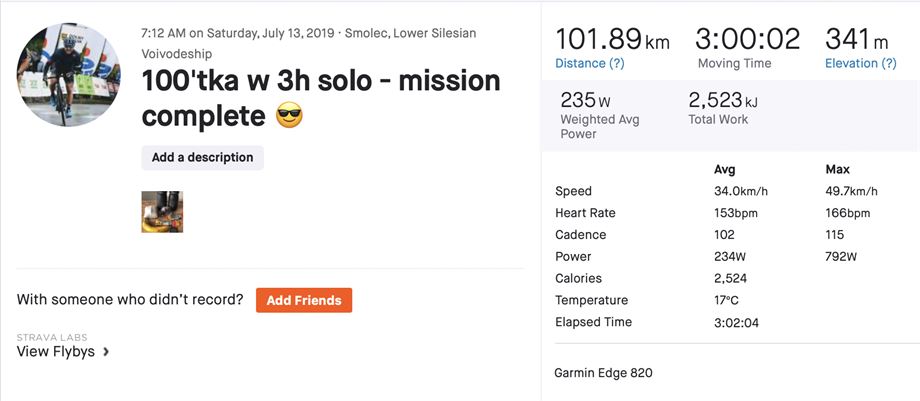
Task: Click the sunglasses emoji in the title
Action: [x=289, y=115]
